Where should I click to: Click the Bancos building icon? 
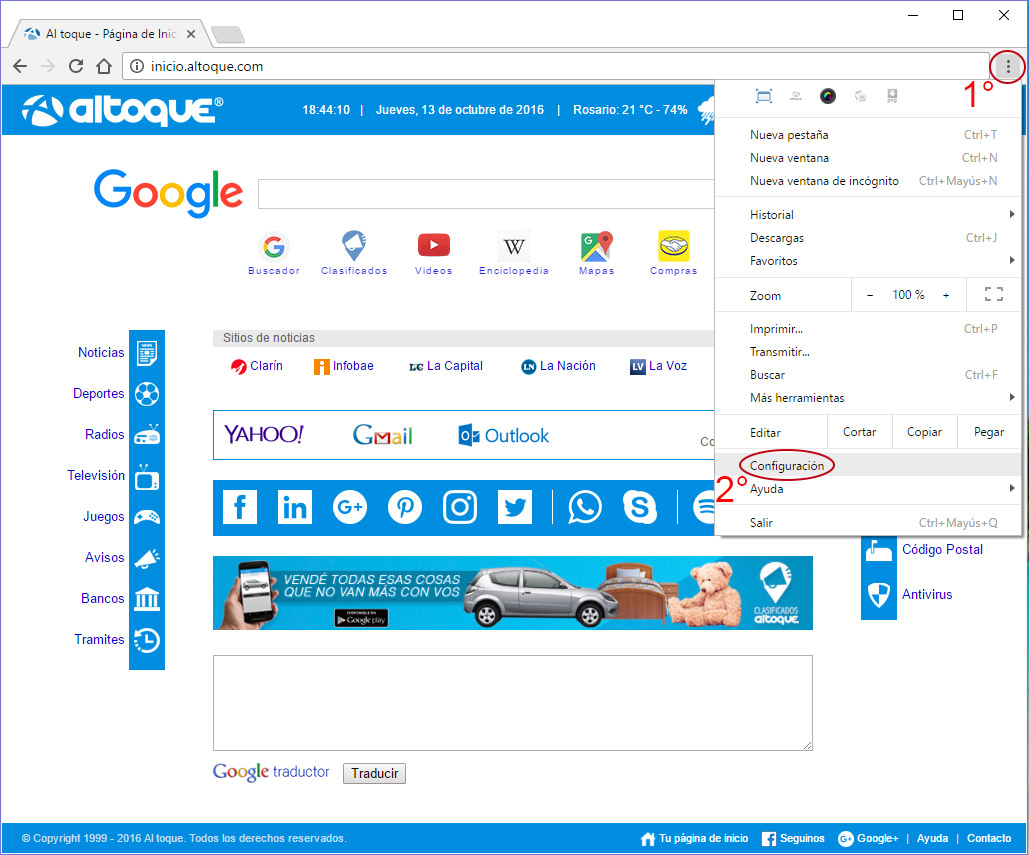[147, 598]
